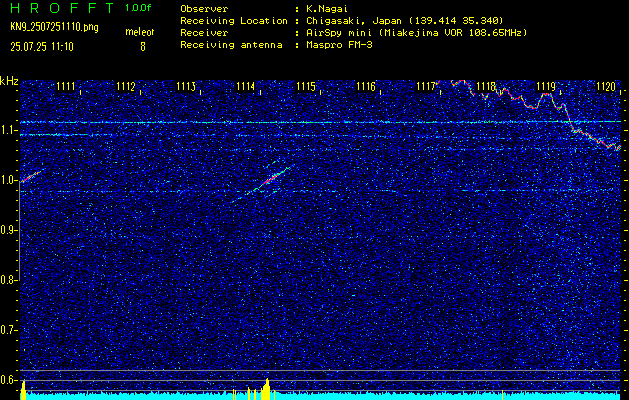
Task: Click the Observer field label
Action: [x=204, y=9]
